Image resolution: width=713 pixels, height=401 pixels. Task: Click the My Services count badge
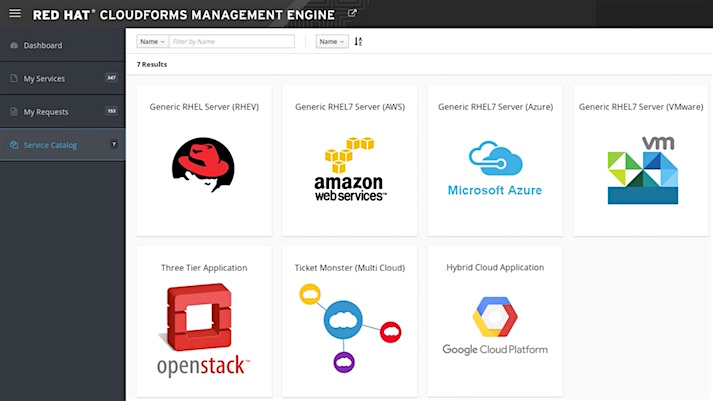pos(111,78)
